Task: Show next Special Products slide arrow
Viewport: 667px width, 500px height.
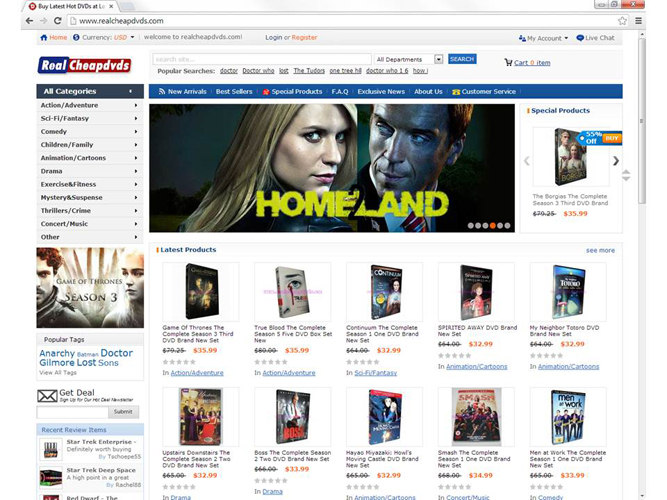Action: point(616,161)
